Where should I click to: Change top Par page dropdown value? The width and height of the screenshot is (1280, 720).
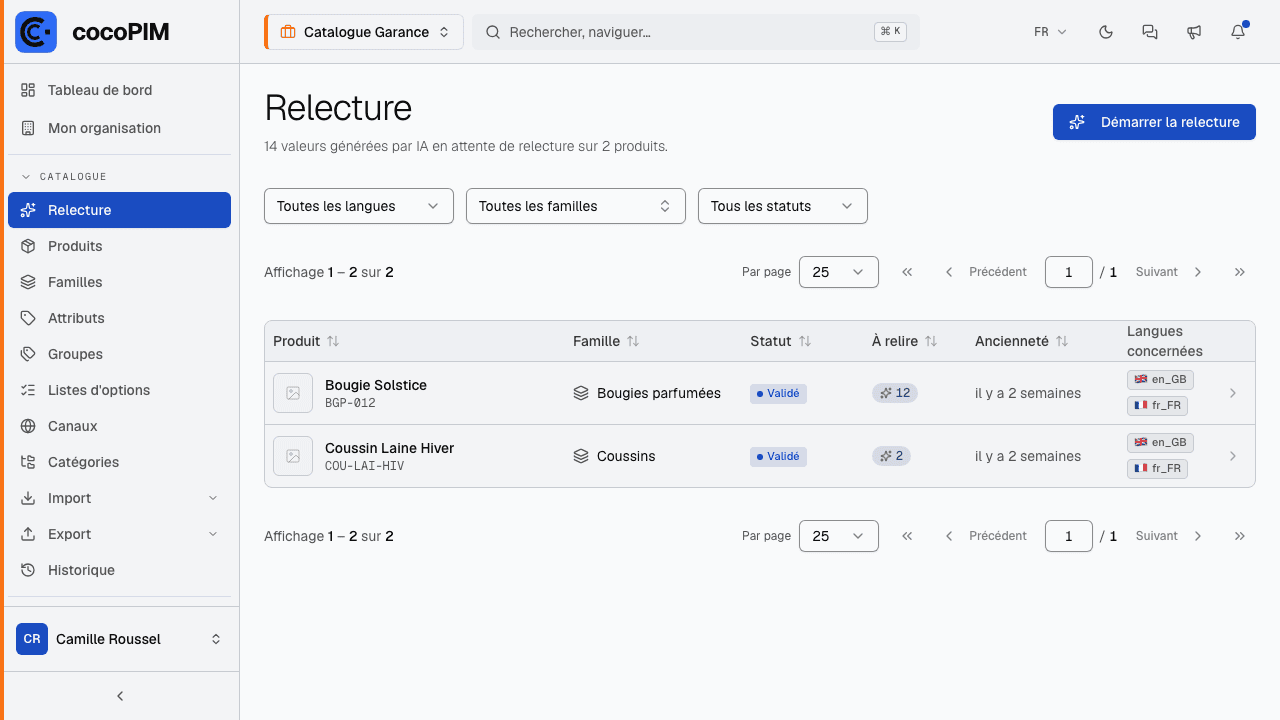point(839,272)
